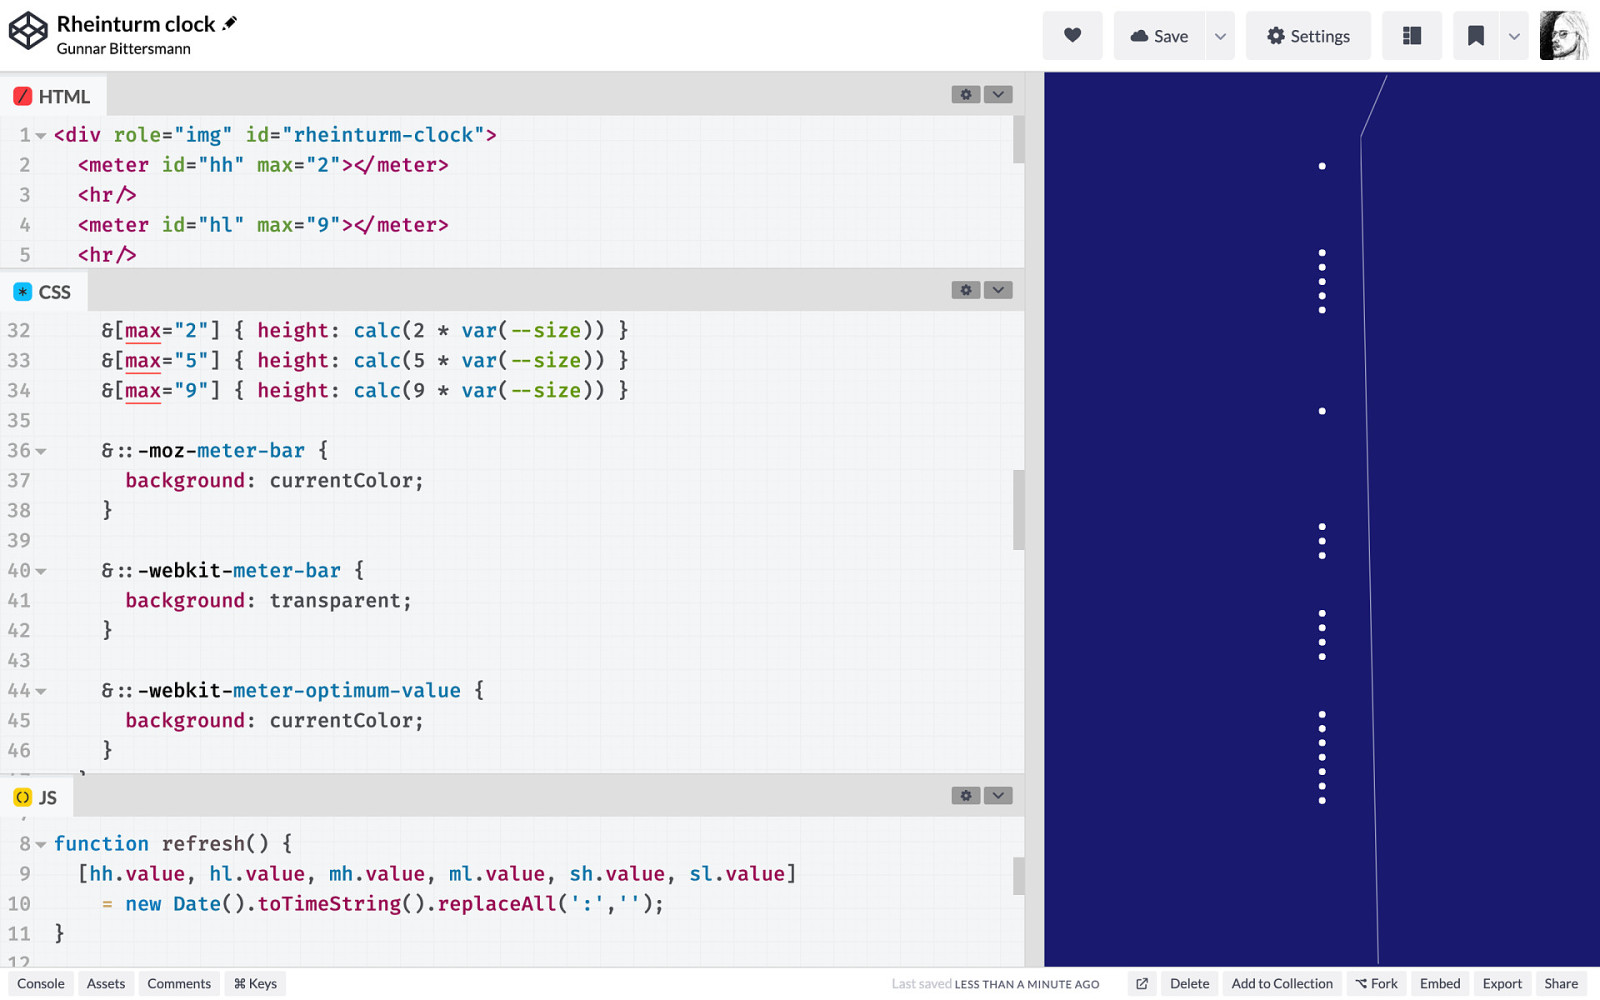Image resolution: width=1600 pixels, height=1000 pixels.
Task: Collapse CSS line 40 fold arrow
Action: click(41, 571)
